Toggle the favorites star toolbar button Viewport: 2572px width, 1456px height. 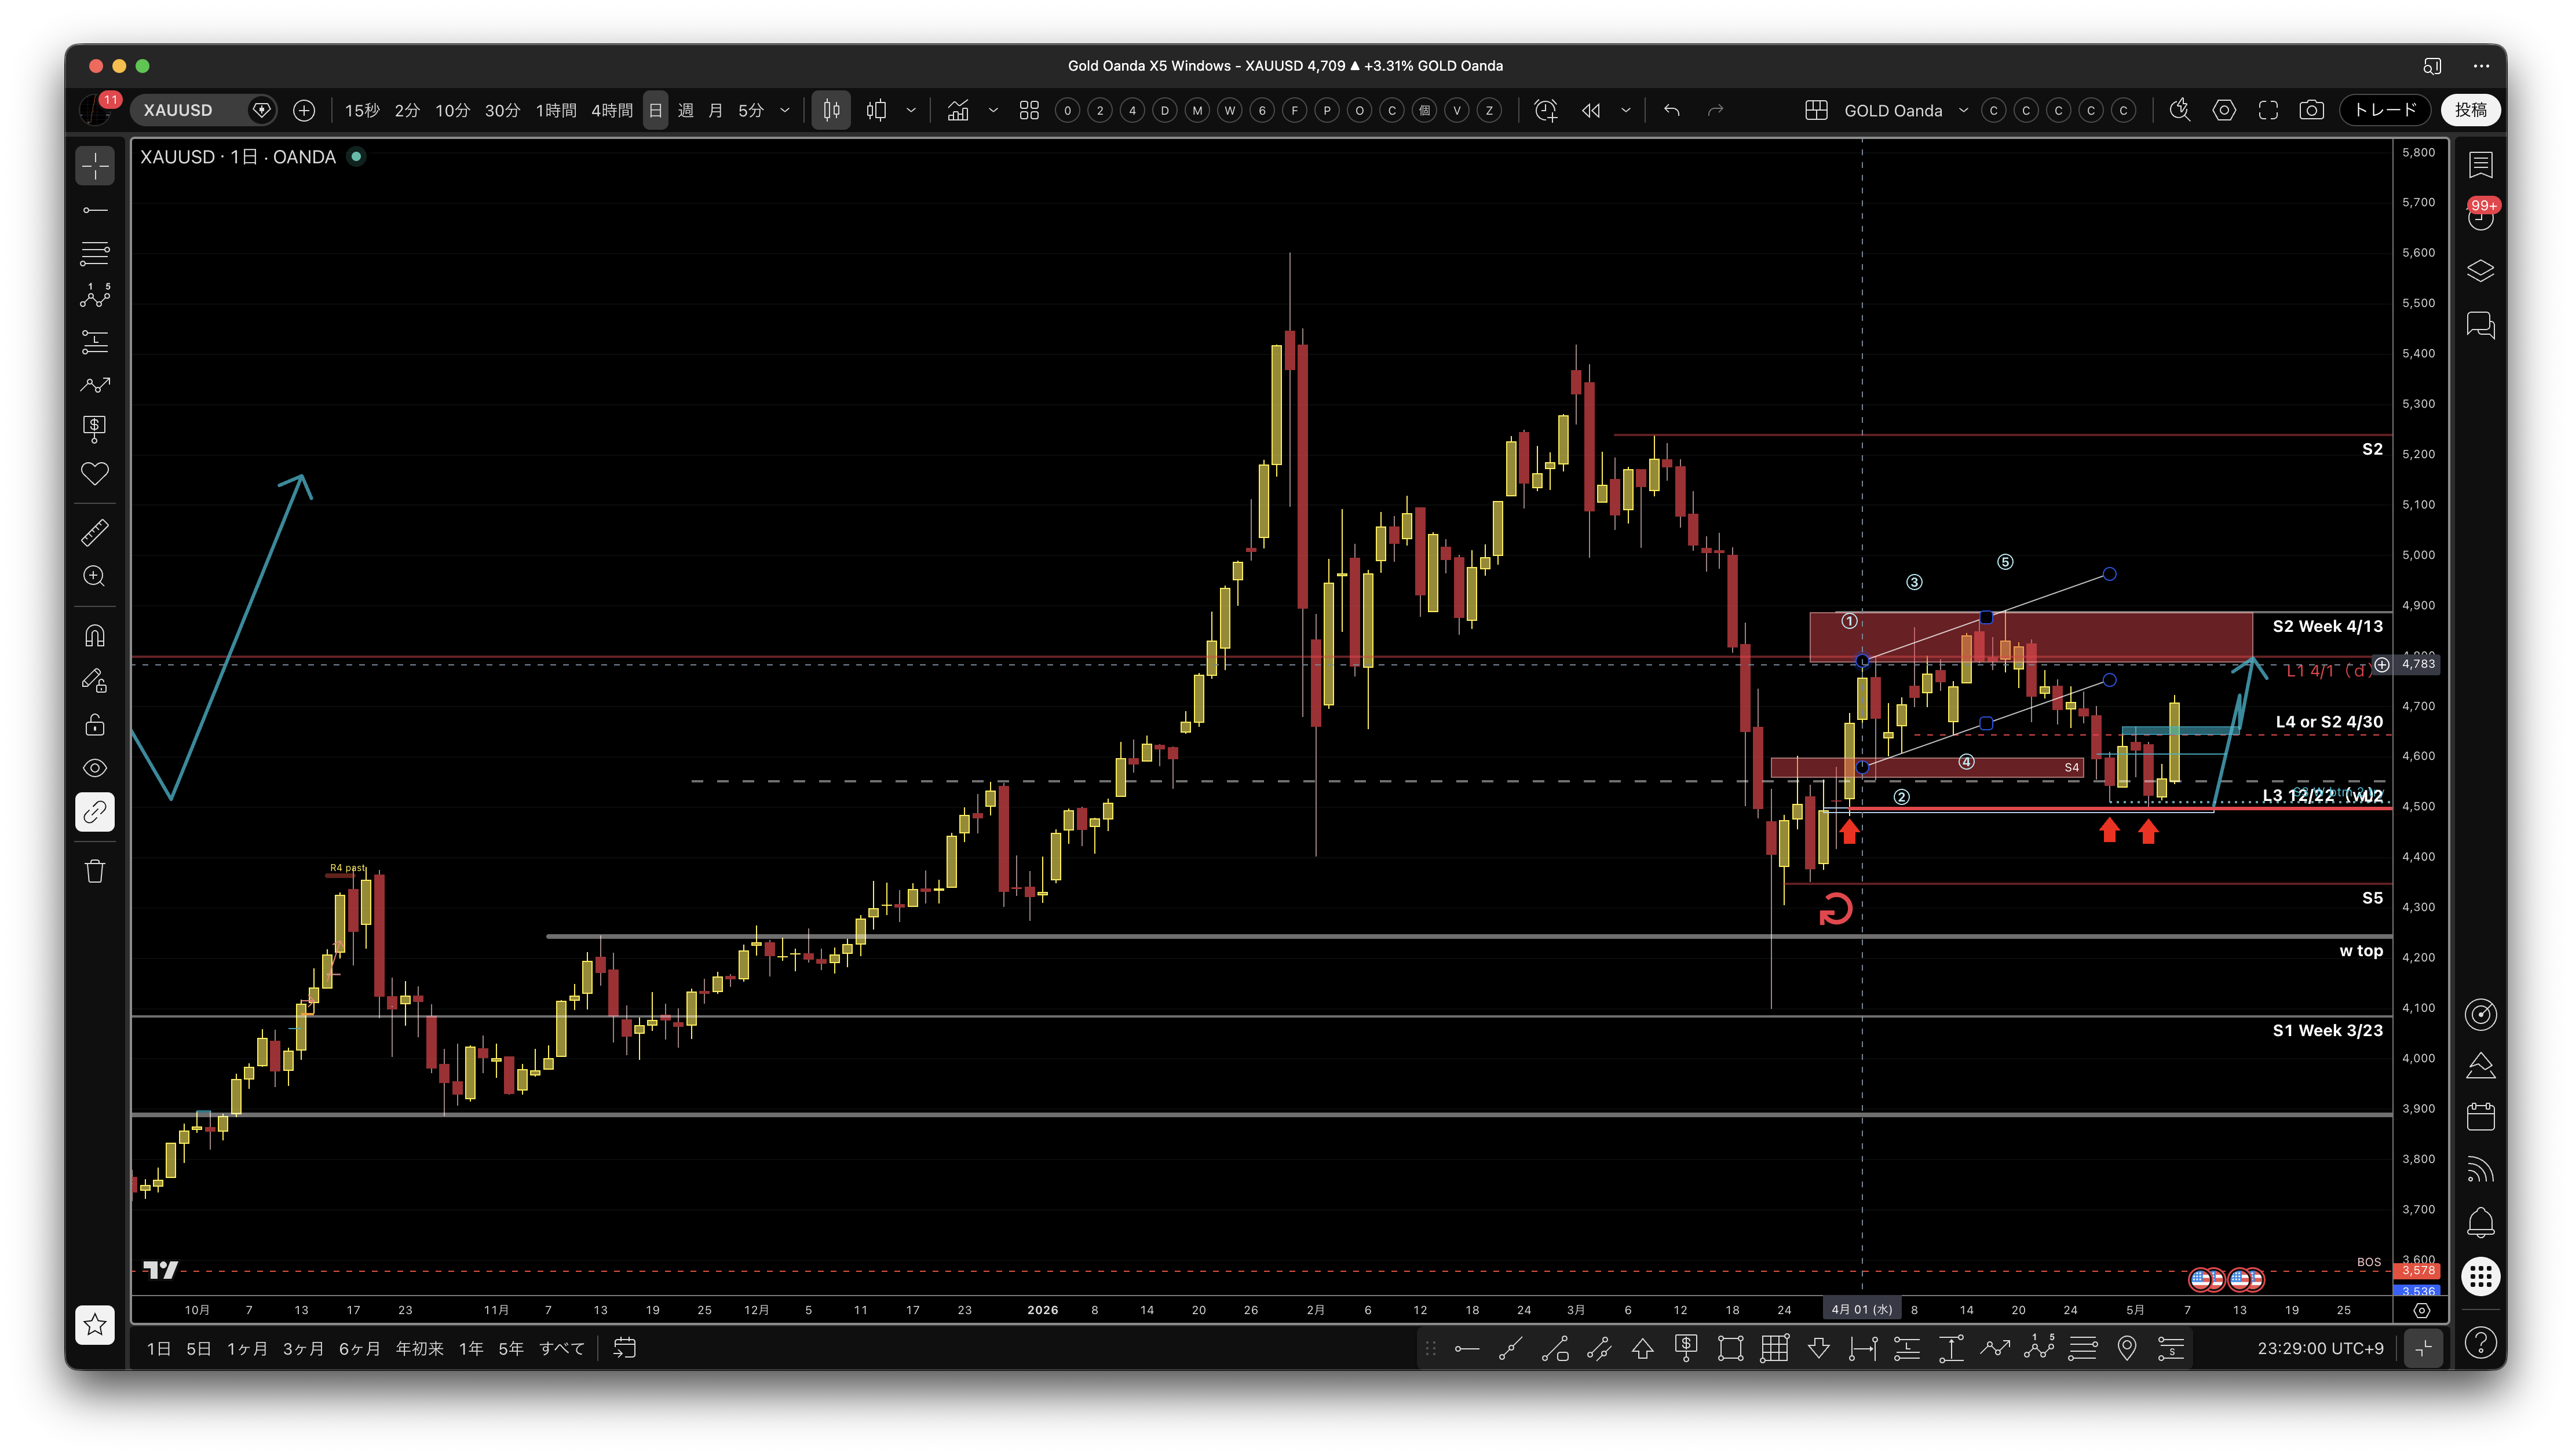[x=95, y=1325]
